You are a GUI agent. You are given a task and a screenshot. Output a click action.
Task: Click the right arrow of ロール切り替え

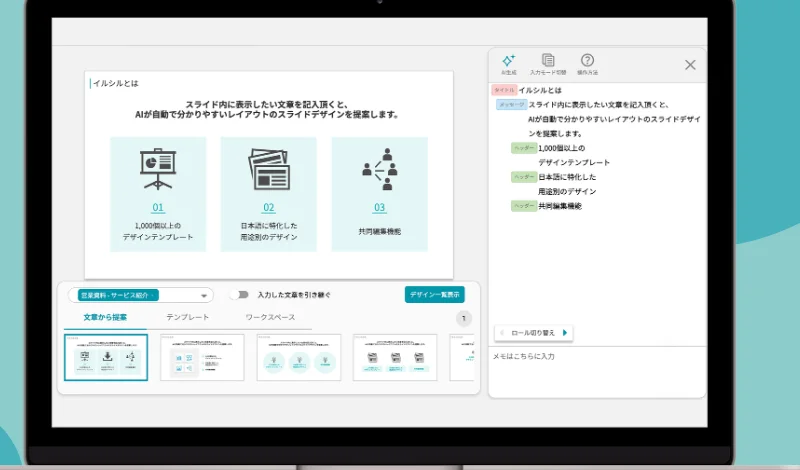(565, 333)
